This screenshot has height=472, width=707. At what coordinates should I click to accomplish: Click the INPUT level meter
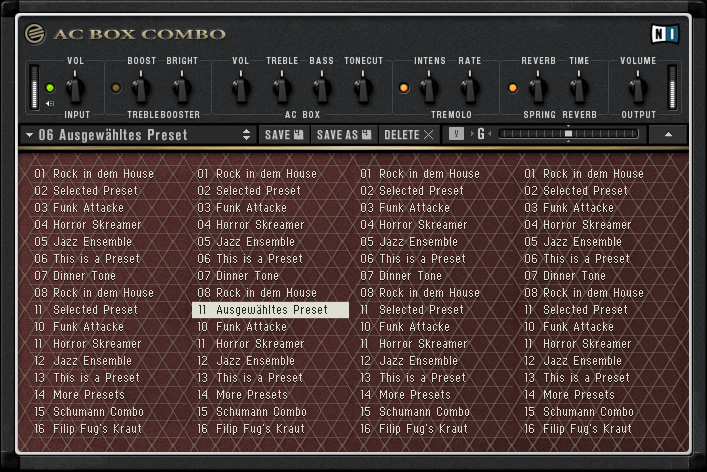coord(34,87)
